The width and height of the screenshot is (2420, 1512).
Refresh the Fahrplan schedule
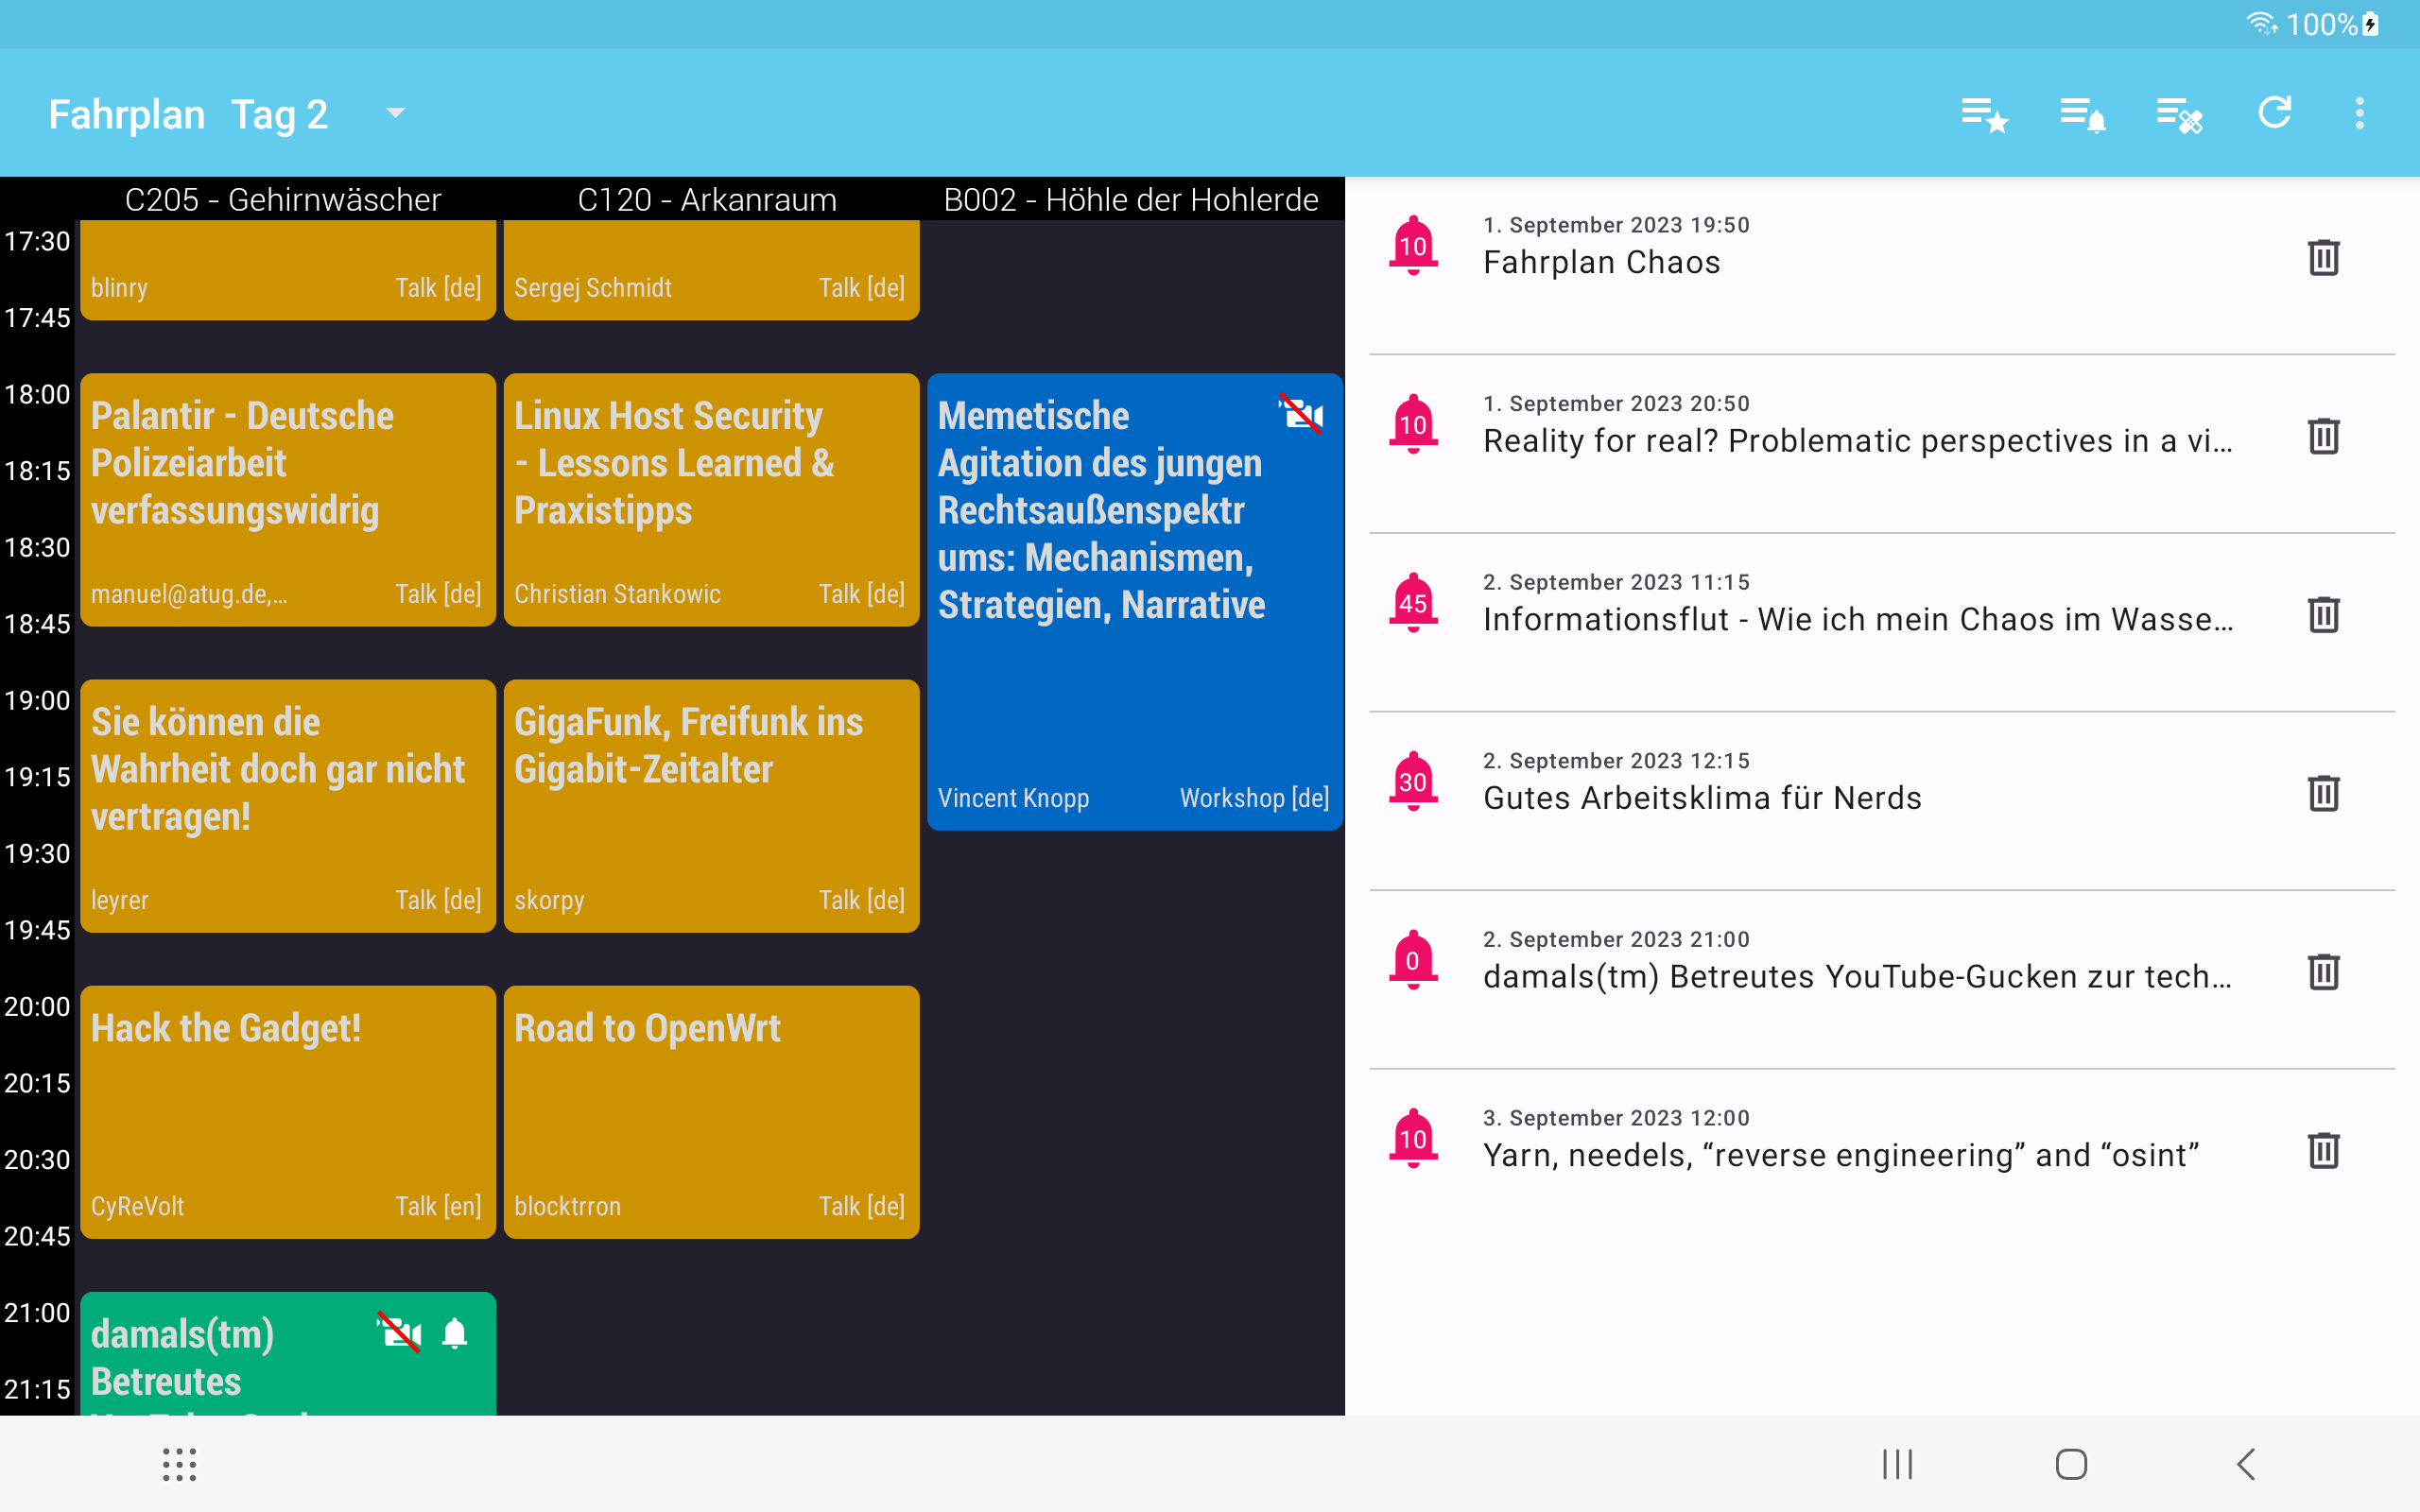point(2275,113)
